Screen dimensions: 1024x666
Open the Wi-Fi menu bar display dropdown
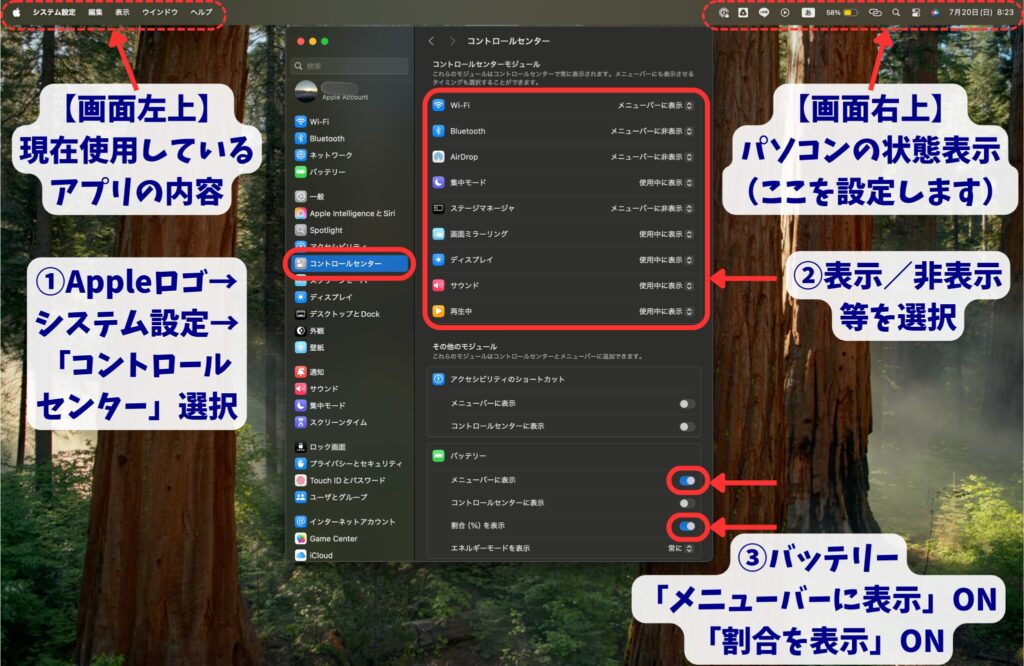pyautogui.click(x=654, y=105)
